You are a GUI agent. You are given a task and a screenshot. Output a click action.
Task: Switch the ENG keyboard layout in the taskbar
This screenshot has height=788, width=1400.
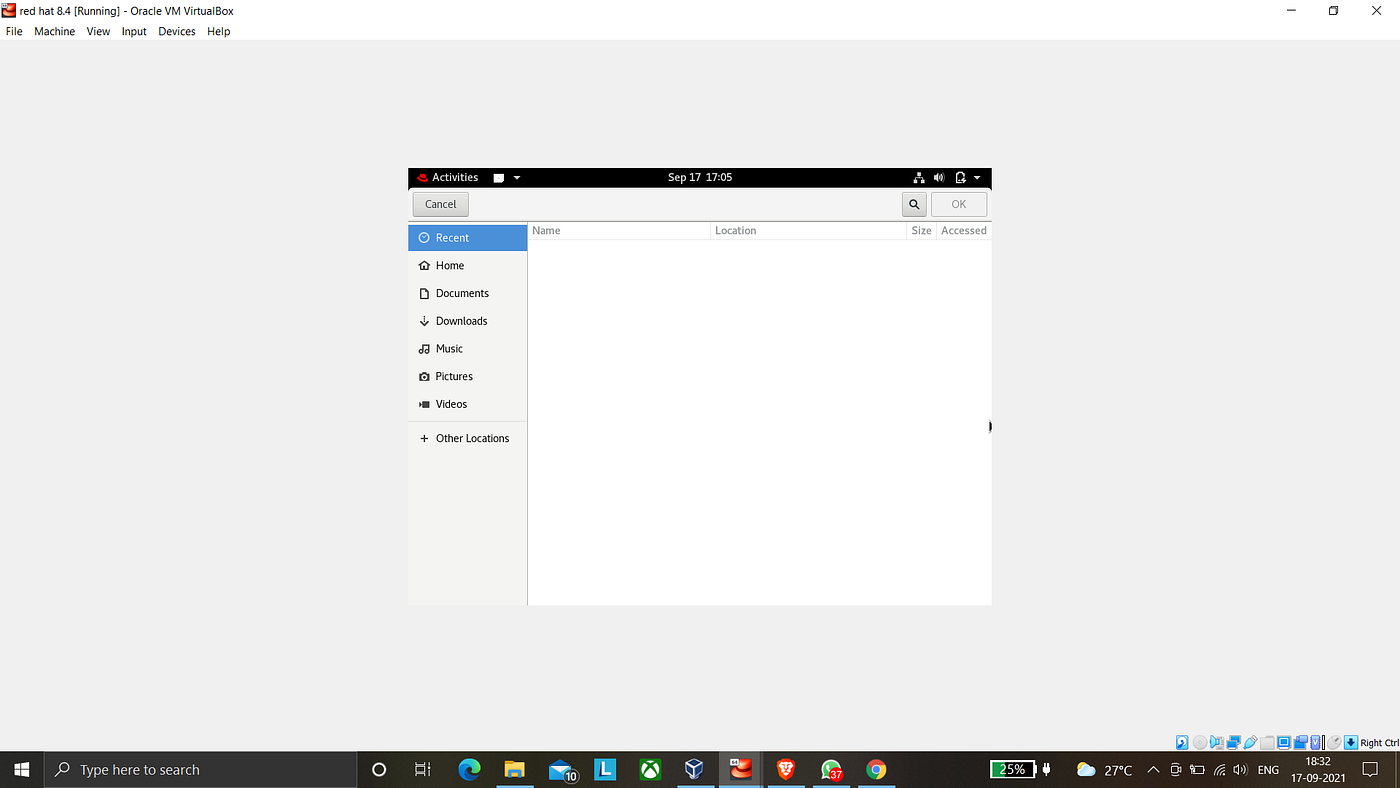point(1267,769)
